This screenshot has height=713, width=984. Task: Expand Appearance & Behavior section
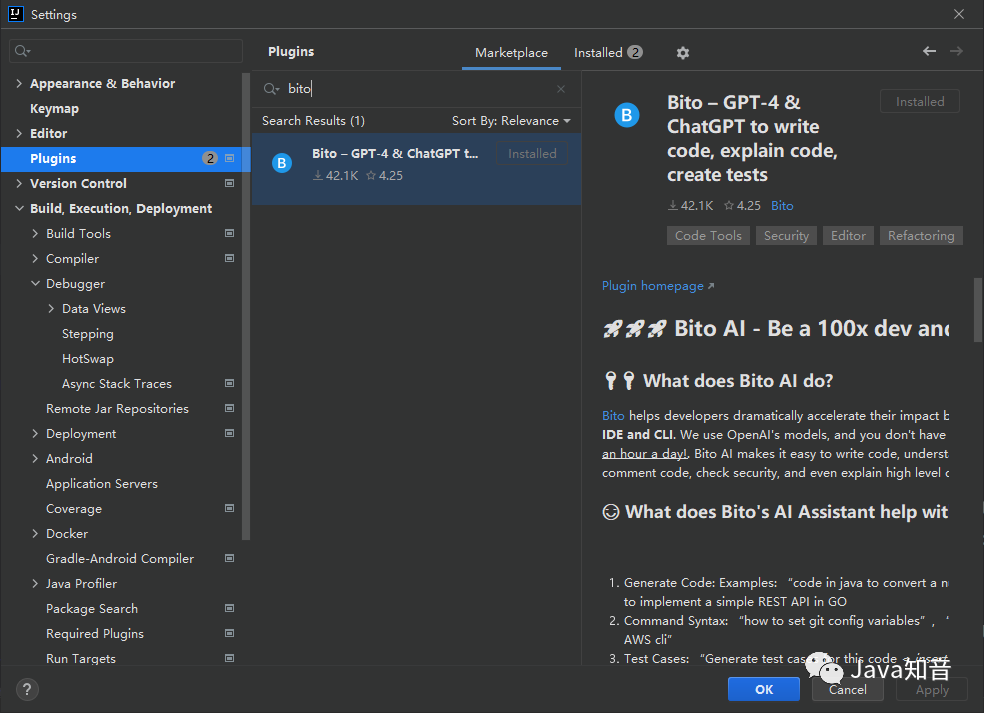click(19, 83)
